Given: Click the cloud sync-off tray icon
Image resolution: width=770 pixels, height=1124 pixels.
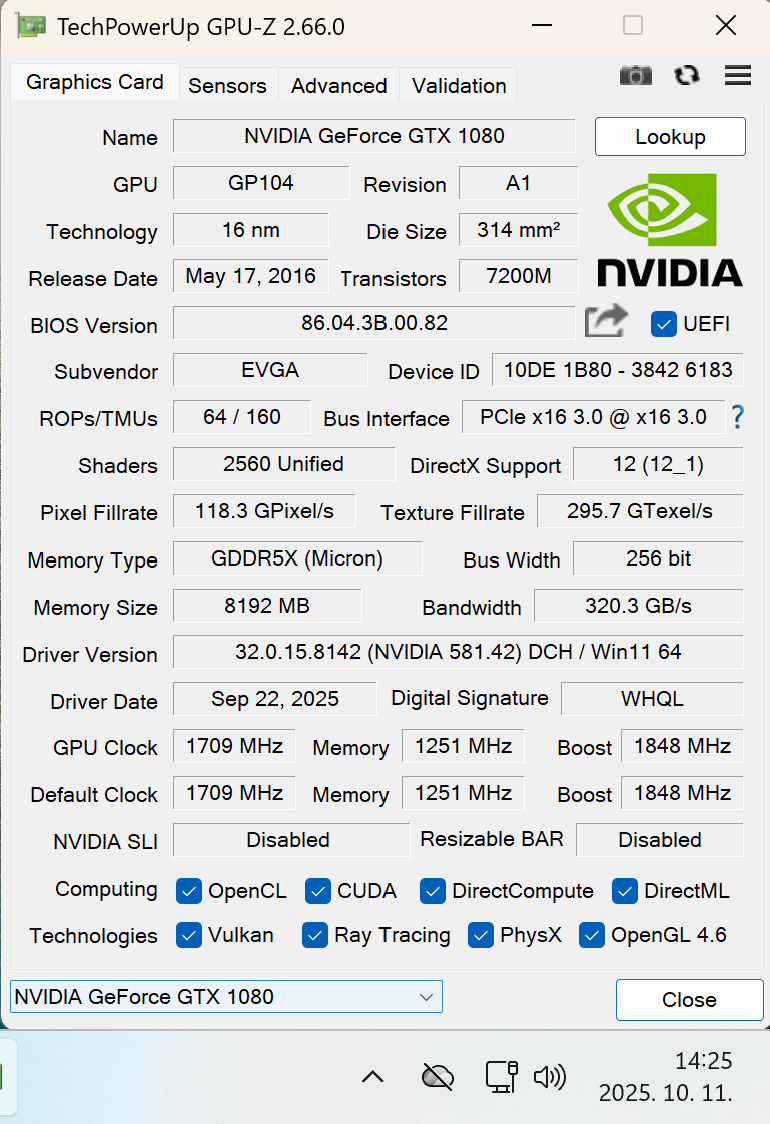Looking at the screenshot, I should (438, 1076).
